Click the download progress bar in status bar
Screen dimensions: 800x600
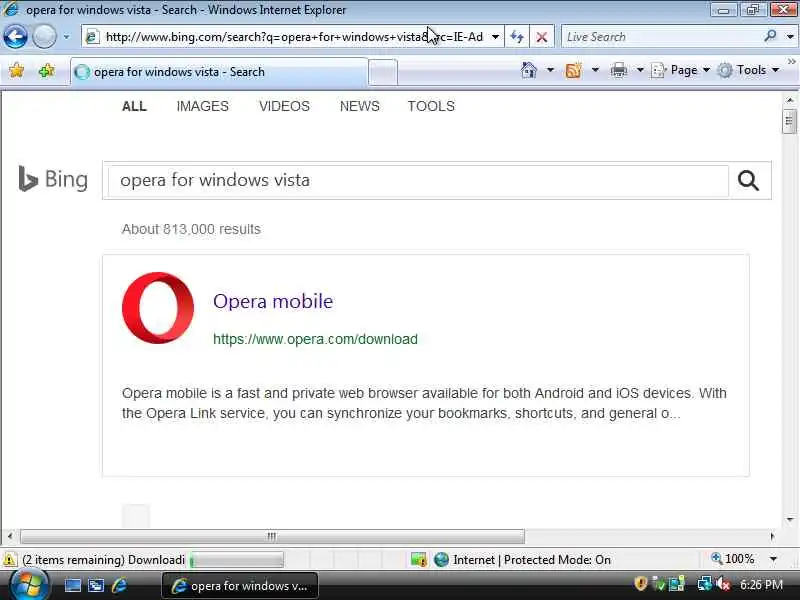(237, 560)
